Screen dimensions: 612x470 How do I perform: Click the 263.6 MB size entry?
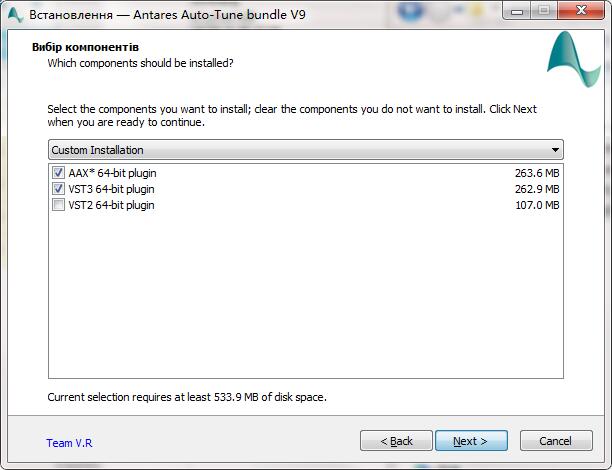pyautogui.click(x=537, y=173)
